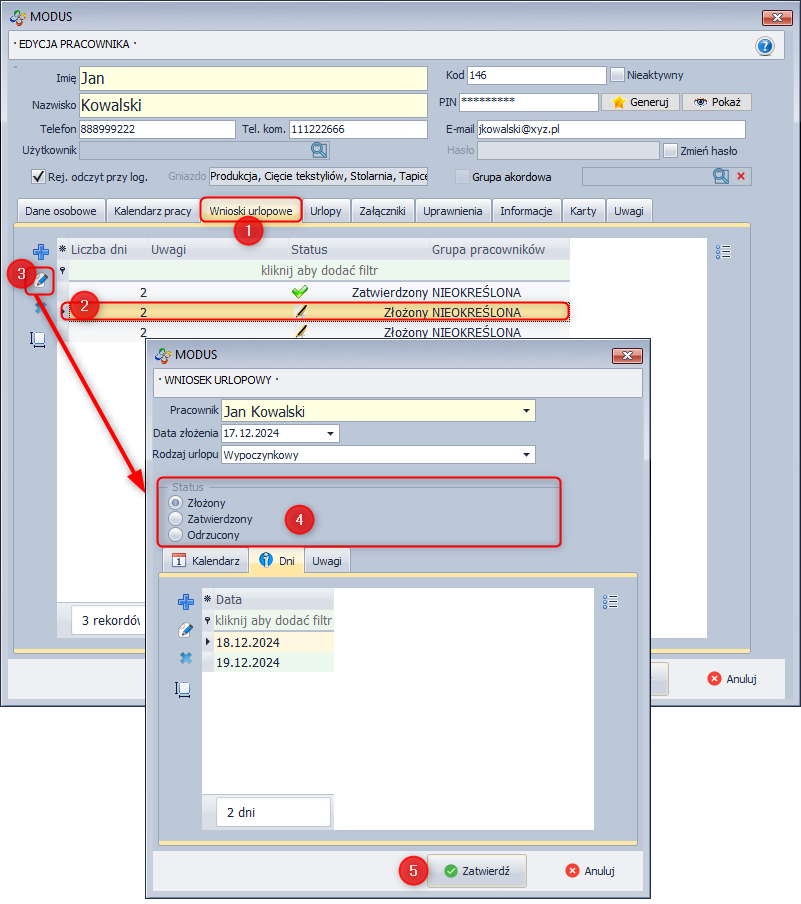Click the add plus icon in Wnioski urlopowe
This screenshot has height=904, width=801.
pyautogui.click(x=41, y=252)
